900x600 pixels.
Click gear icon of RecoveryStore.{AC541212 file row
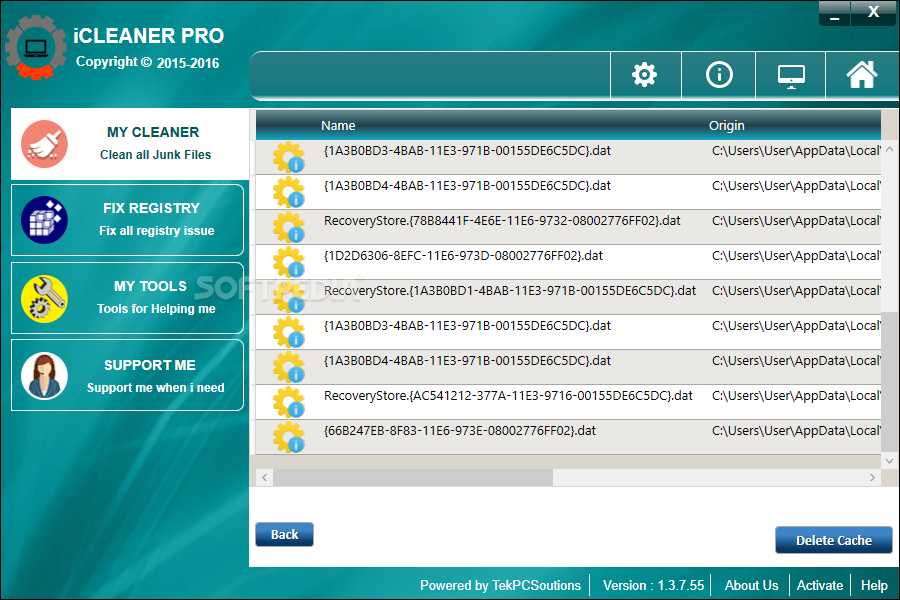(289, 402)
